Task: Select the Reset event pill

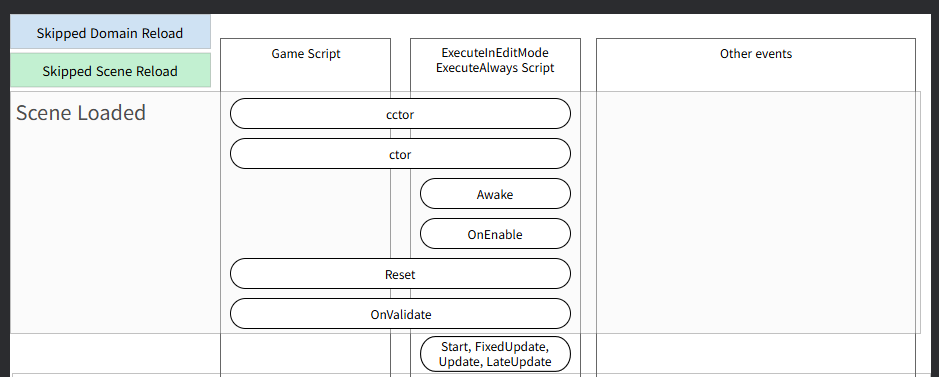Action: (400, 274)
